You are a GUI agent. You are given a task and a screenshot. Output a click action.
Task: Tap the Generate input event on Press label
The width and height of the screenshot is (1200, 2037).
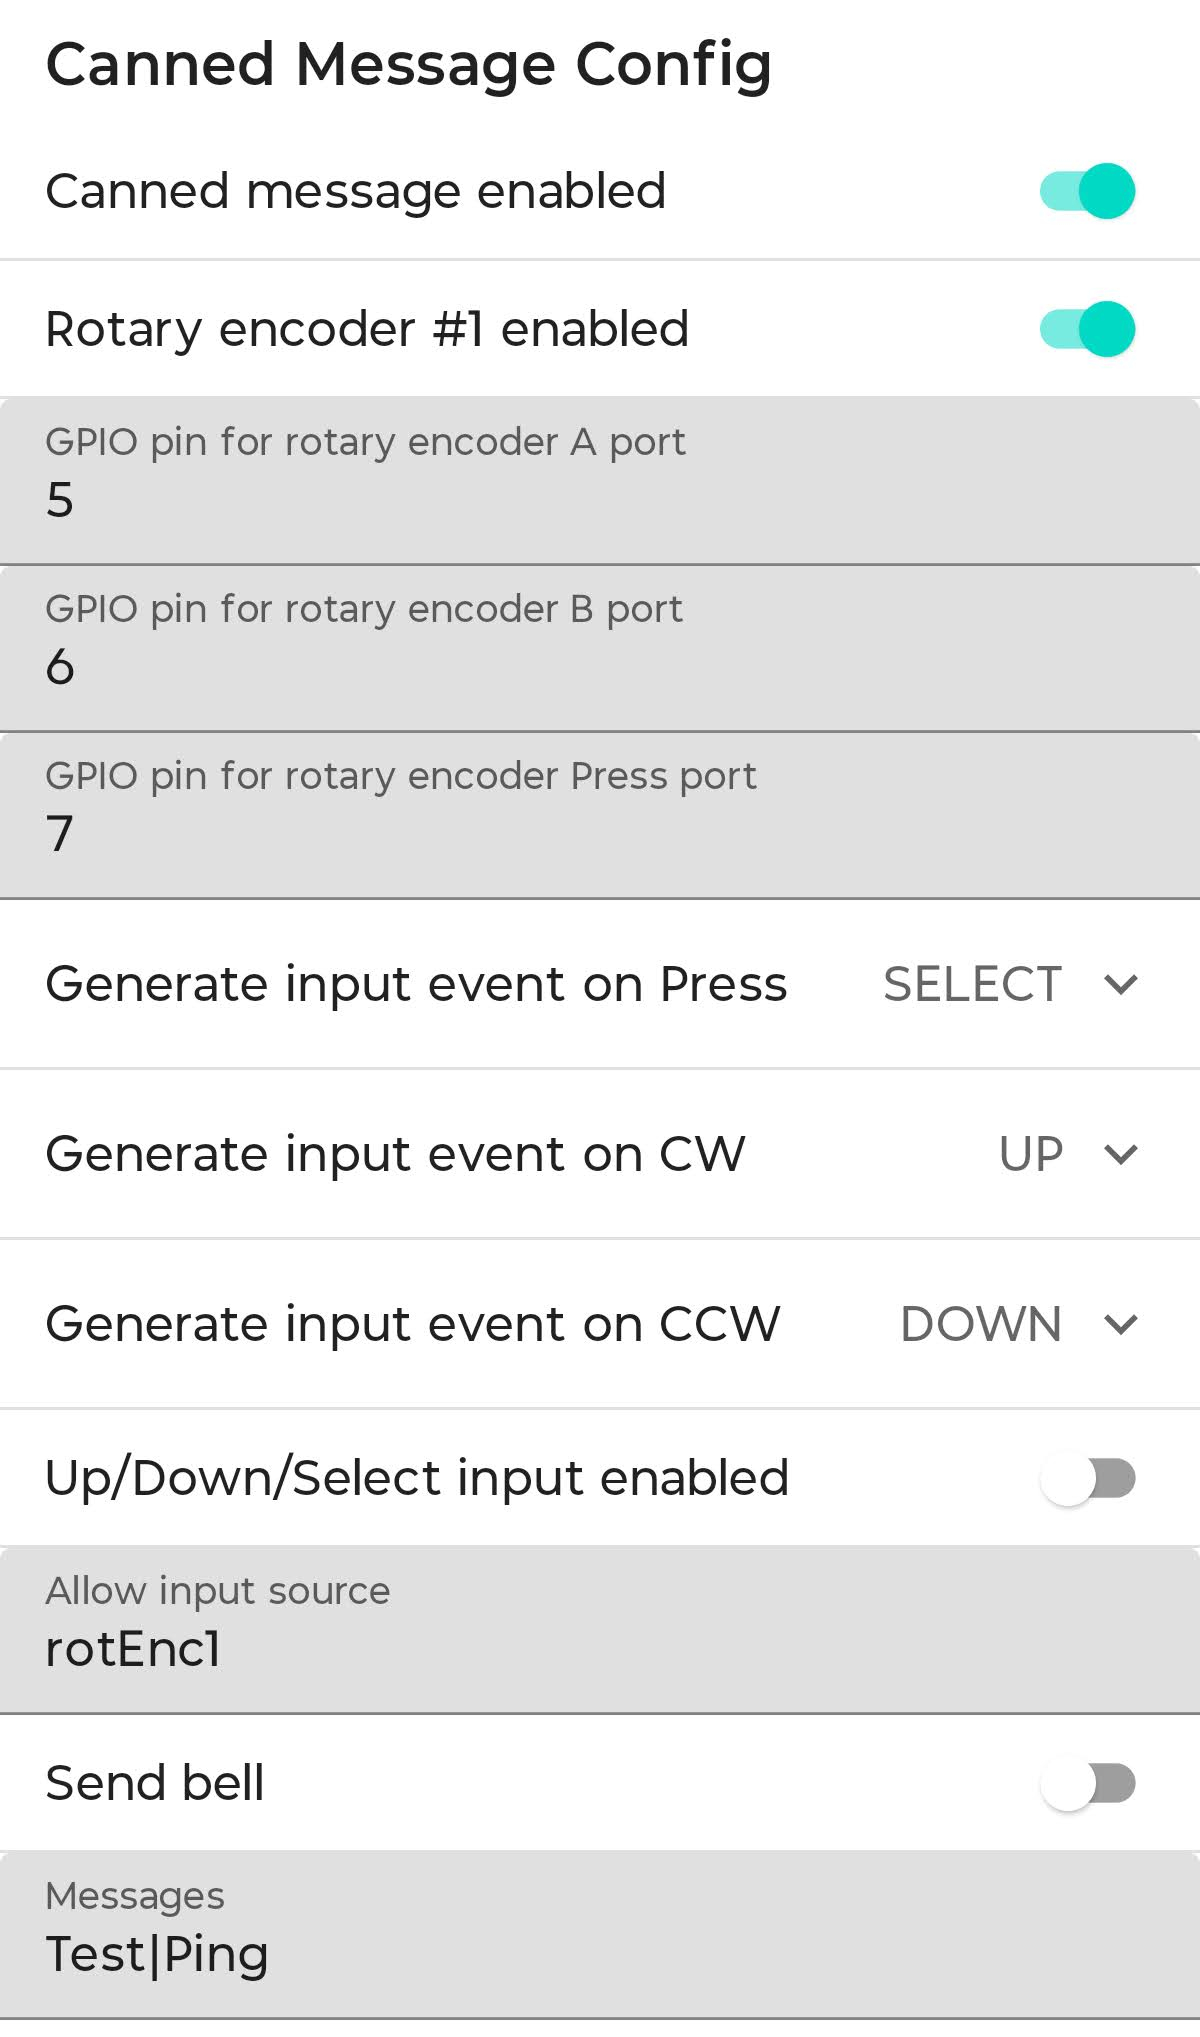(x=416, y=985)
